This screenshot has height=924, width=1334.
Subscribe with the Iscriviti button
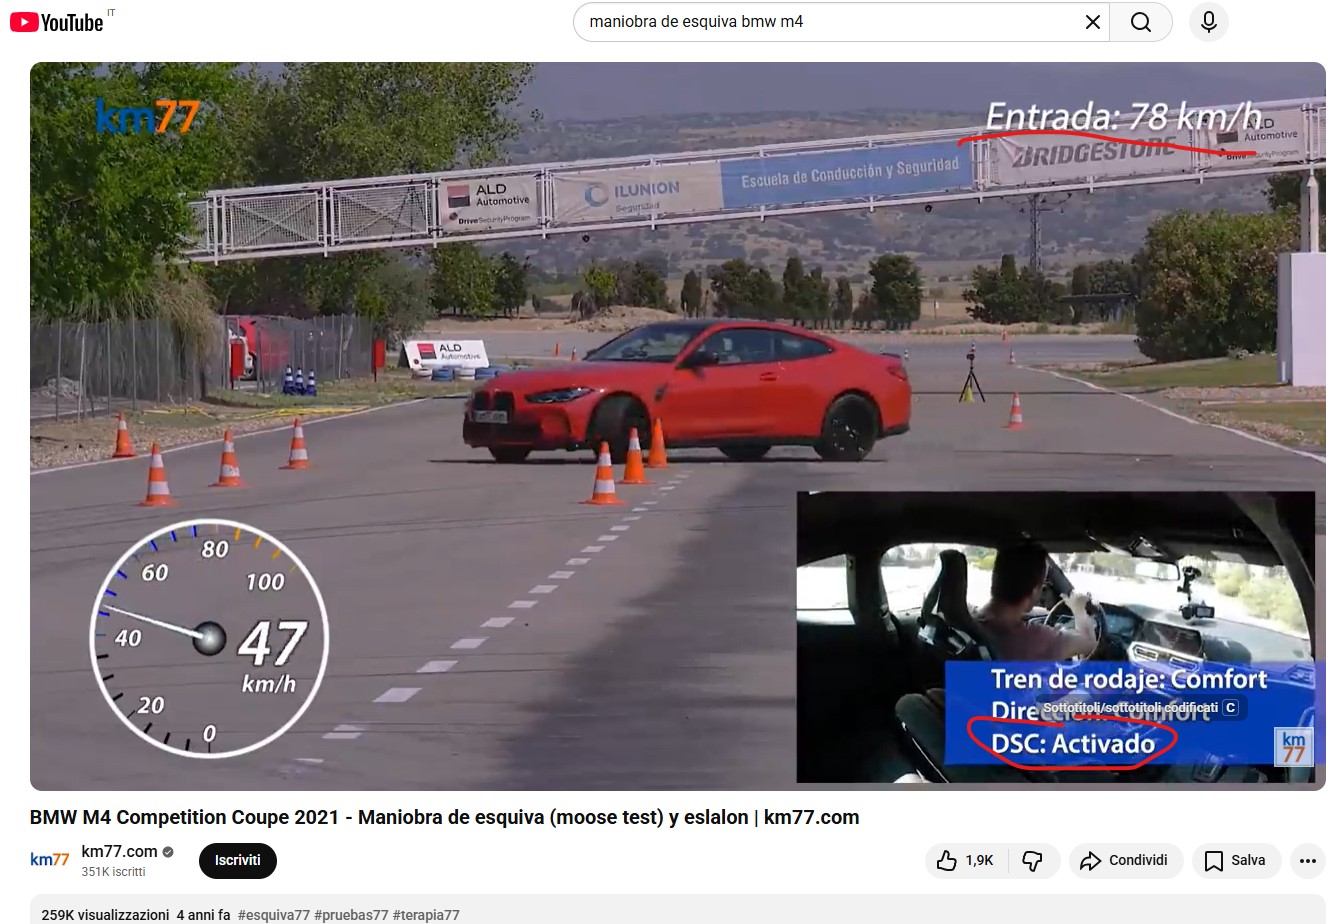(x=238, y=860)
